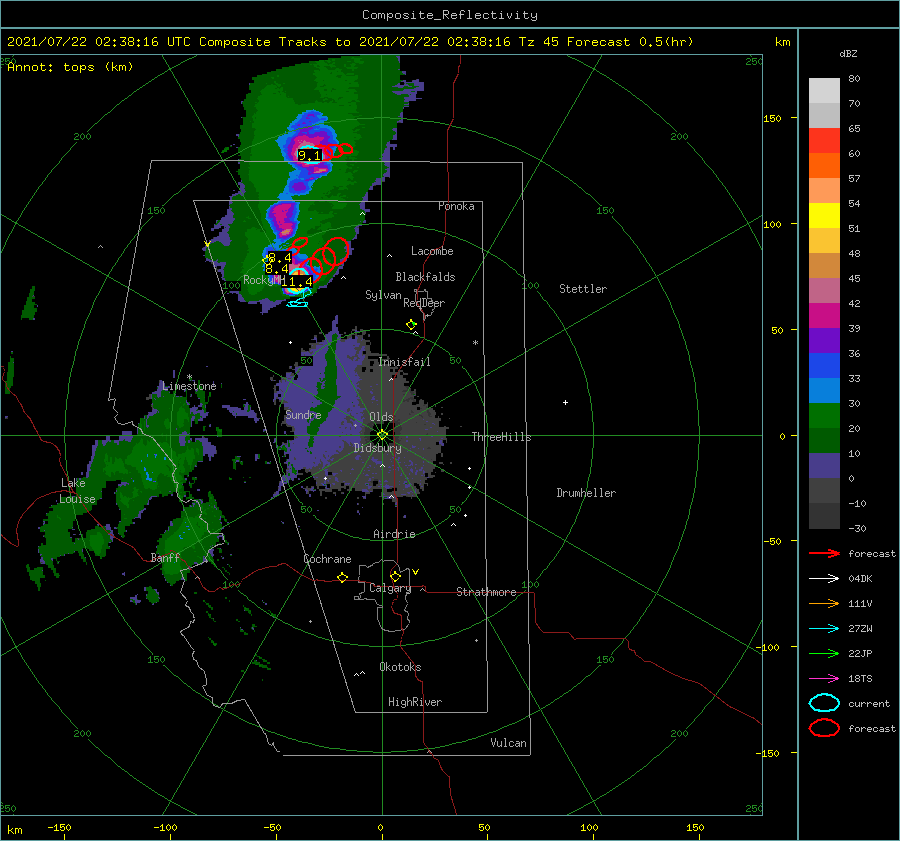Click the Sundre city label

(303, 414)
